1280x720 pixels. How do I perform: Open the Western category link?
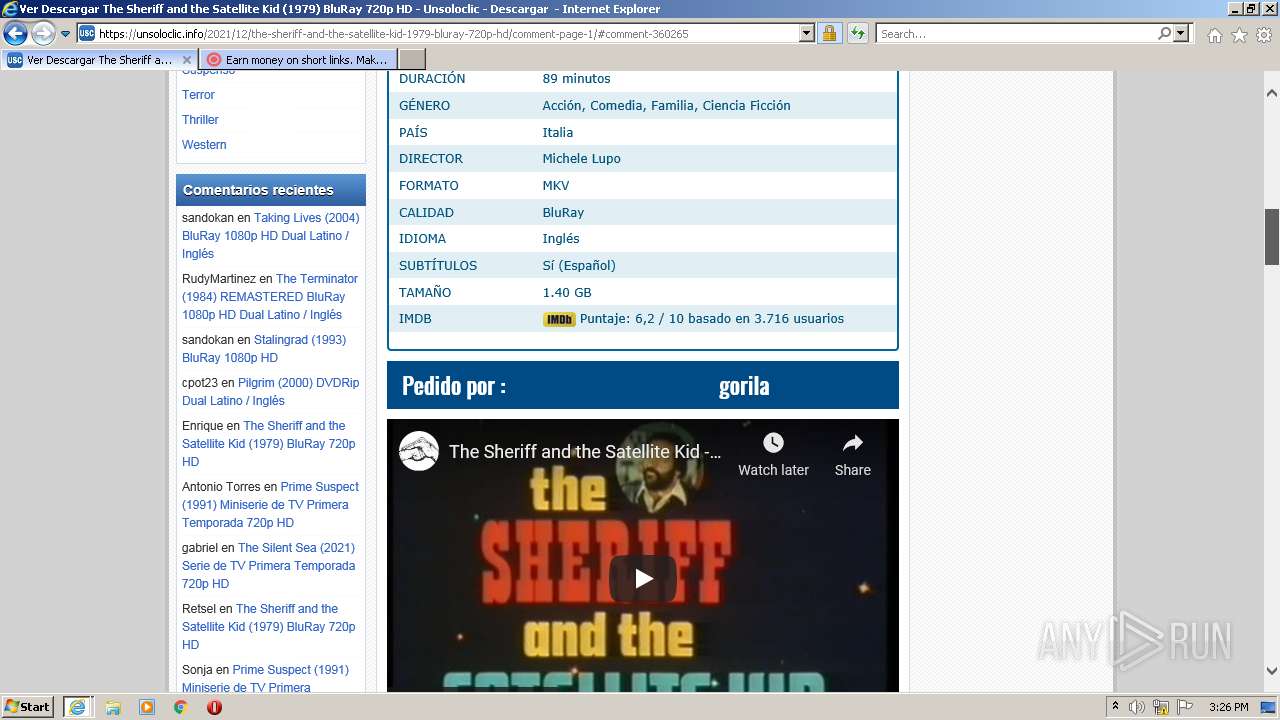click(x=204, y=145)
